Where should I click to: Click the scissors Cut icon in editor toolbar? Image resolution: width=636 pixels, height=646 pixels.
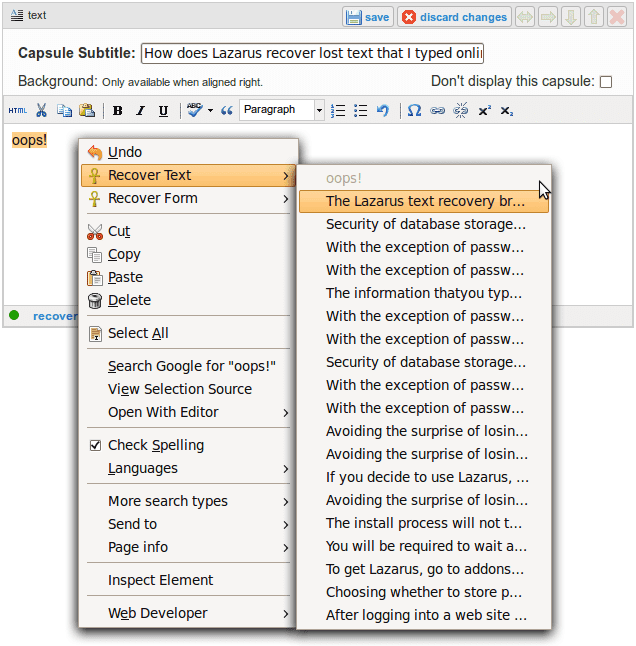coord(41,110)
